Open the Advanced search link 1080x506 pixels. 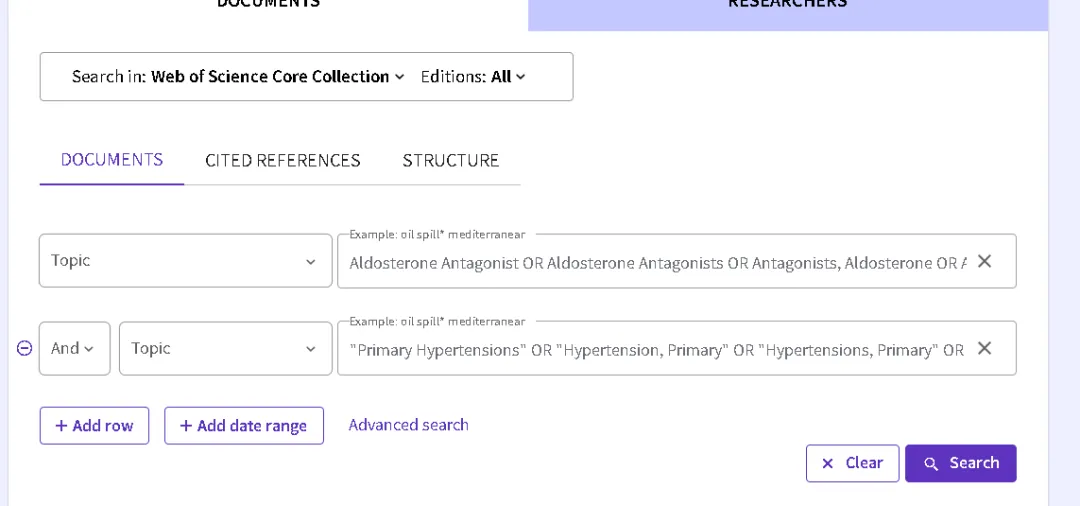point(408,425)
